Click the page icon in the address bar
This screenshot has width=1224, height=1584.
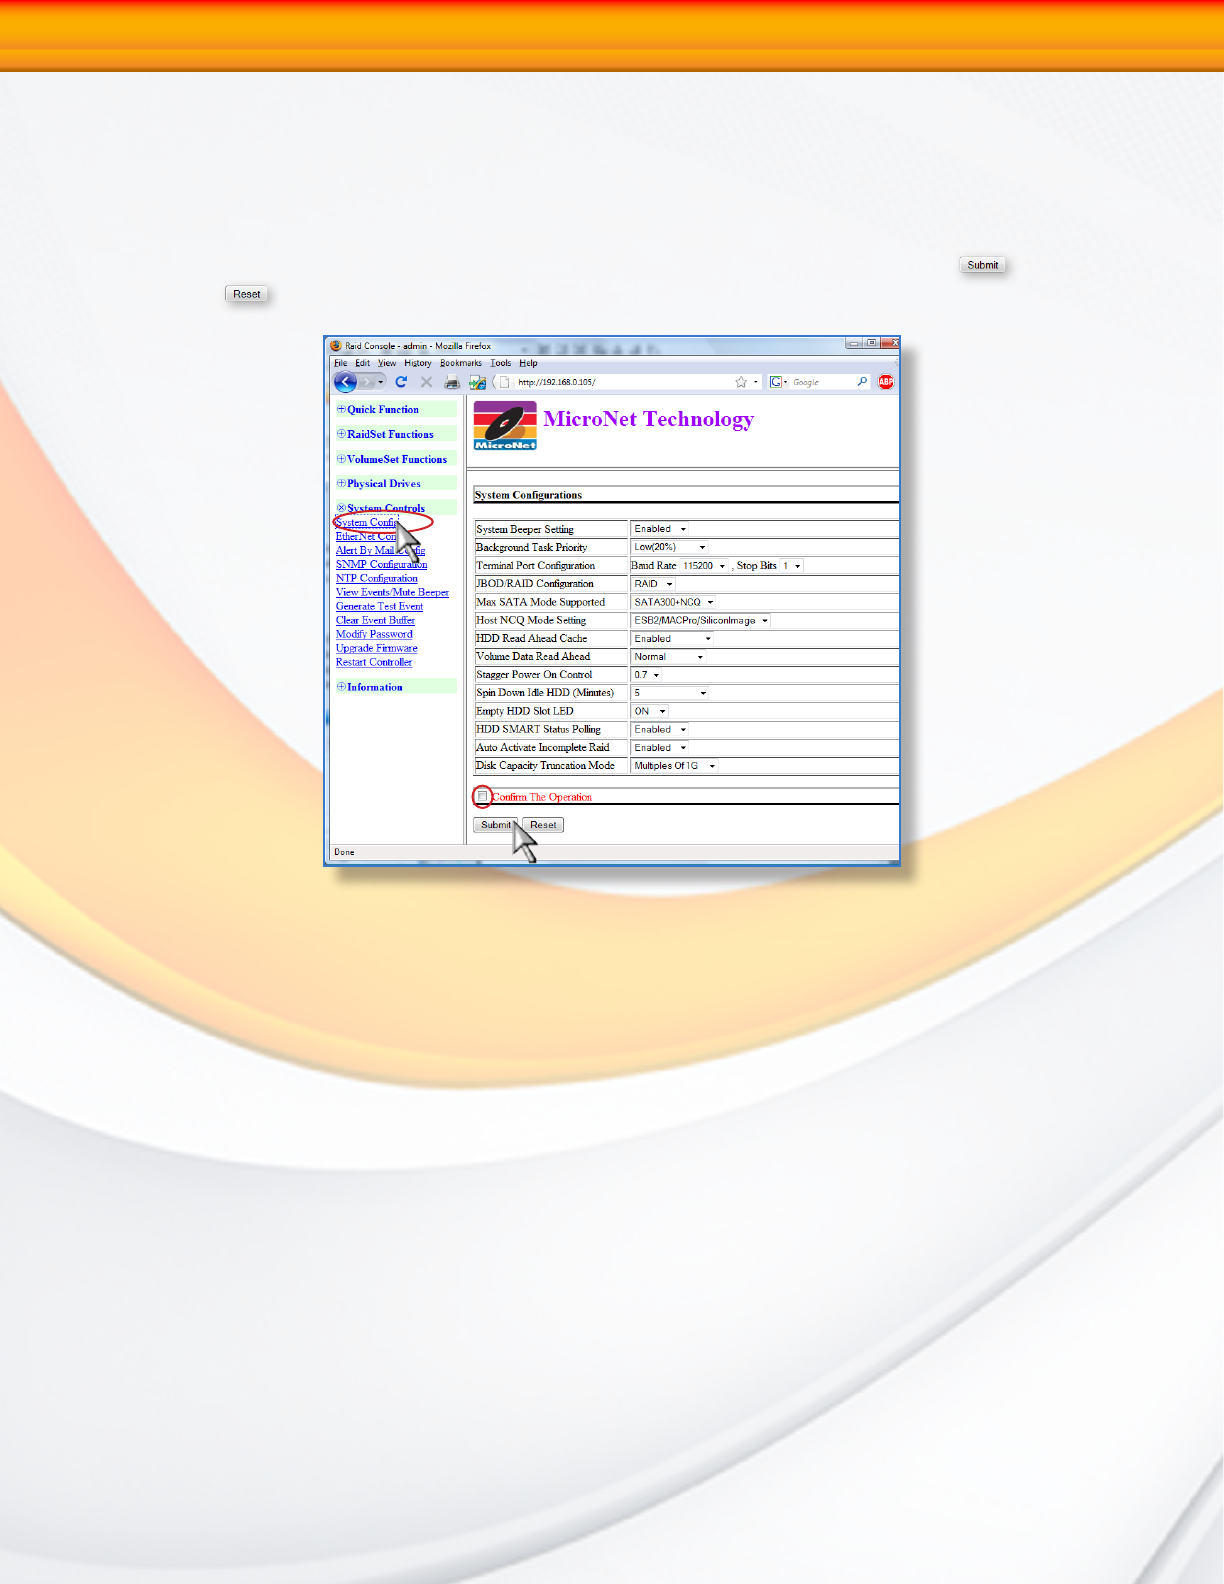click(x=505, y=382)
